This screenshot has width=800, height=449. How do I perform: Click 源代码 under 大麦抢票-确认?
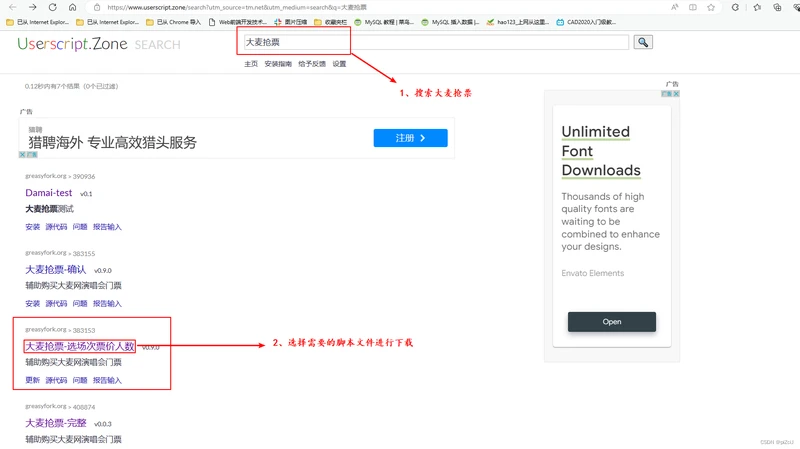pos(56,304)
